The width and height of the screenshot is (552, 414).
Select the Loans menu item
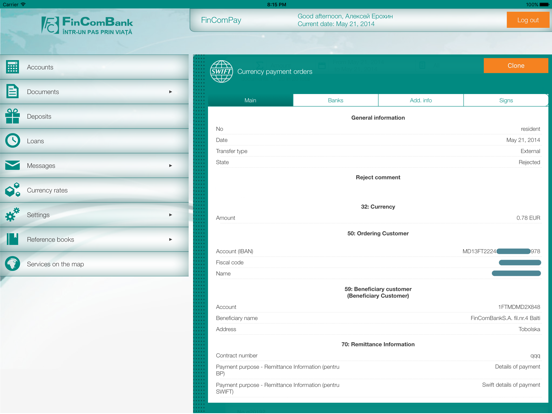click(94, 141)
